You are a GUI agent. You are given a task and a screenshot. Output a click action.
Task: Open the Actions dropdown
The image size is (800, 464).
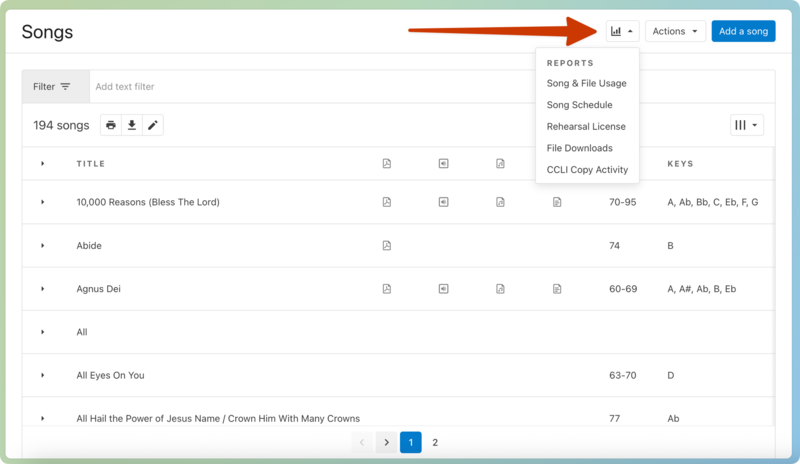(675, 31)
